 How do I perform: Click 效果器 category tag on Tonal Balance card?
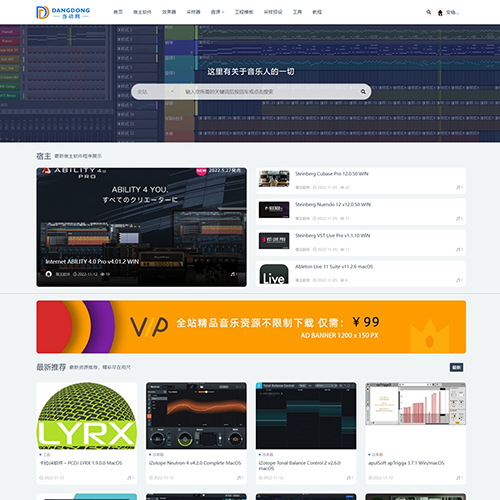[x=268, y=455]
